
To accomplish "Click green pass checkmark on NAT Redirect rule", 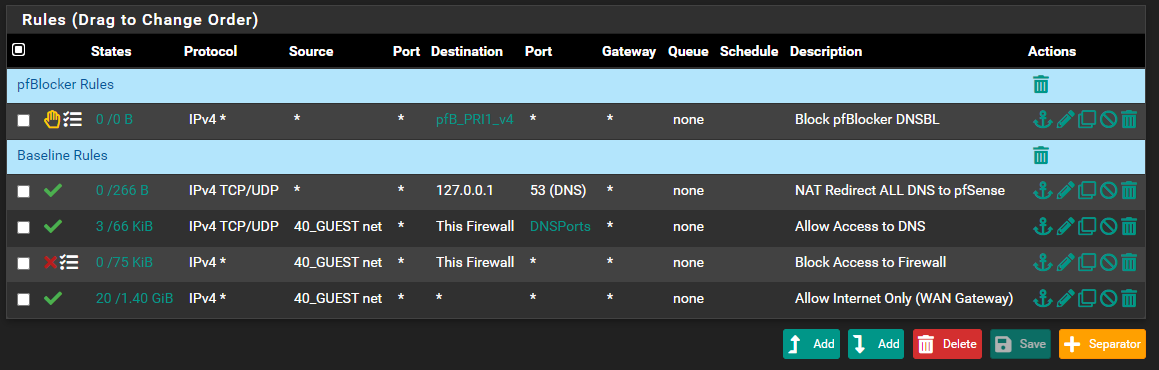I will 52,191.
